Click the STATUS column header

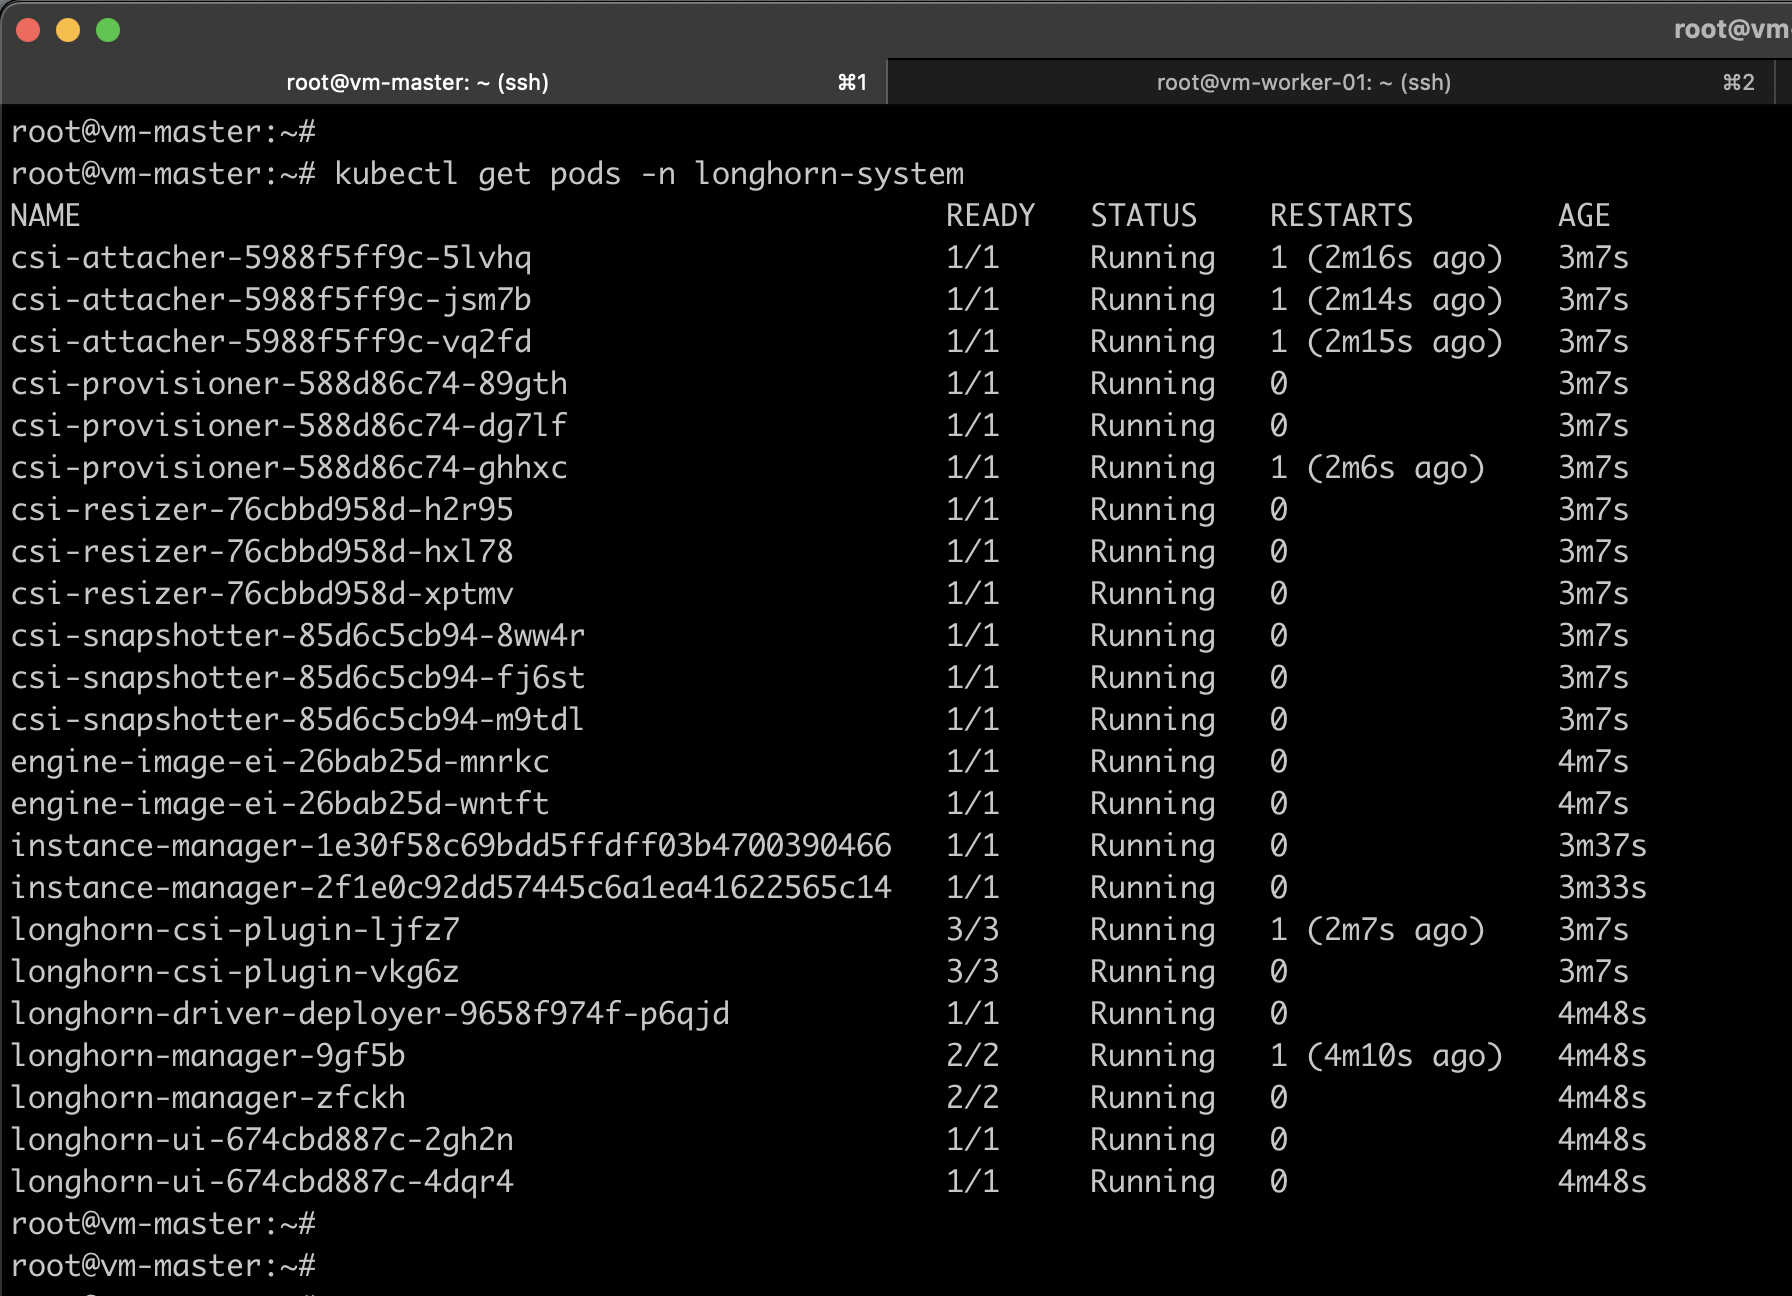[1143, 216]
